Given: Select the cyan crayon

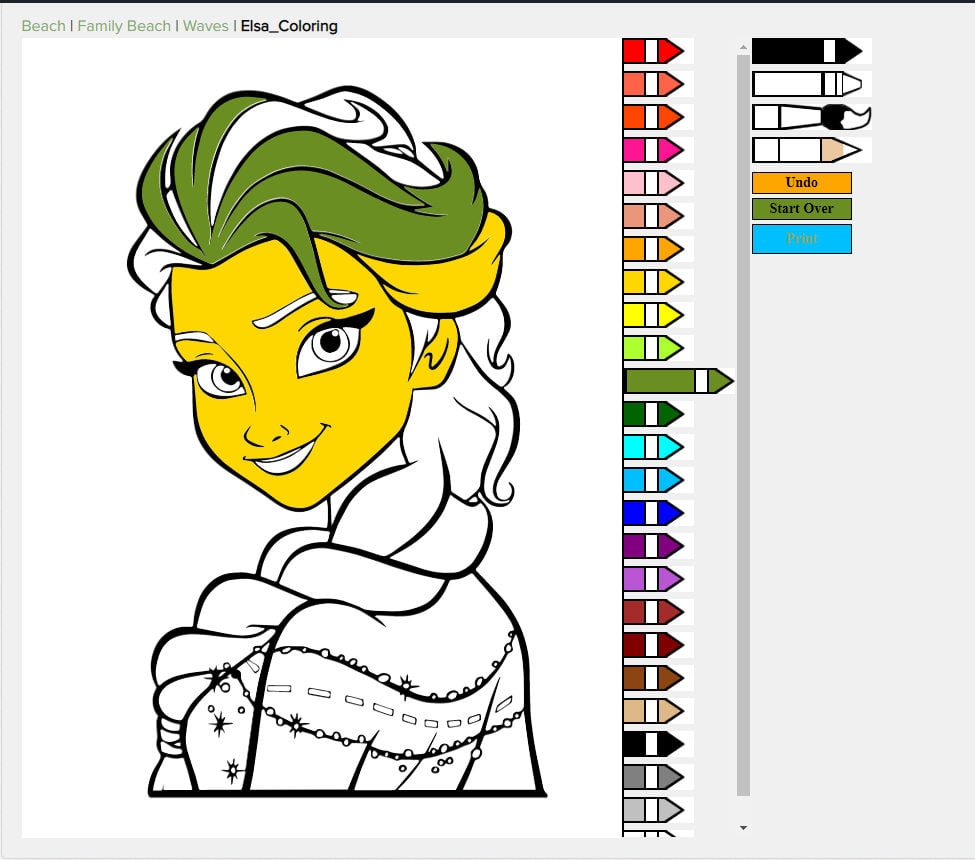Looking at the screenshot, I should (654, 446).
